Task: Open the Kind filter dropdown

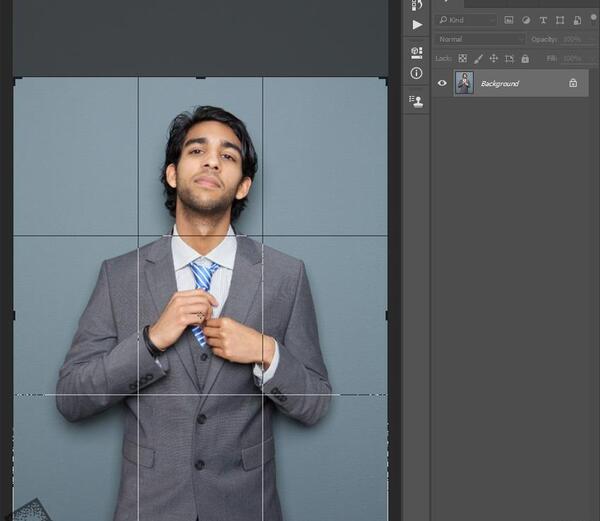Action: (466, 20)
